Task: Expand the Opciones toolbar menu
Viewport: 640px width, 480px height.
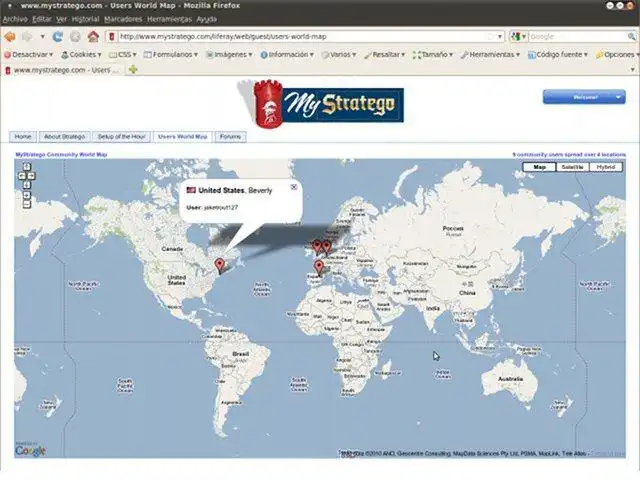Action: 617,55
